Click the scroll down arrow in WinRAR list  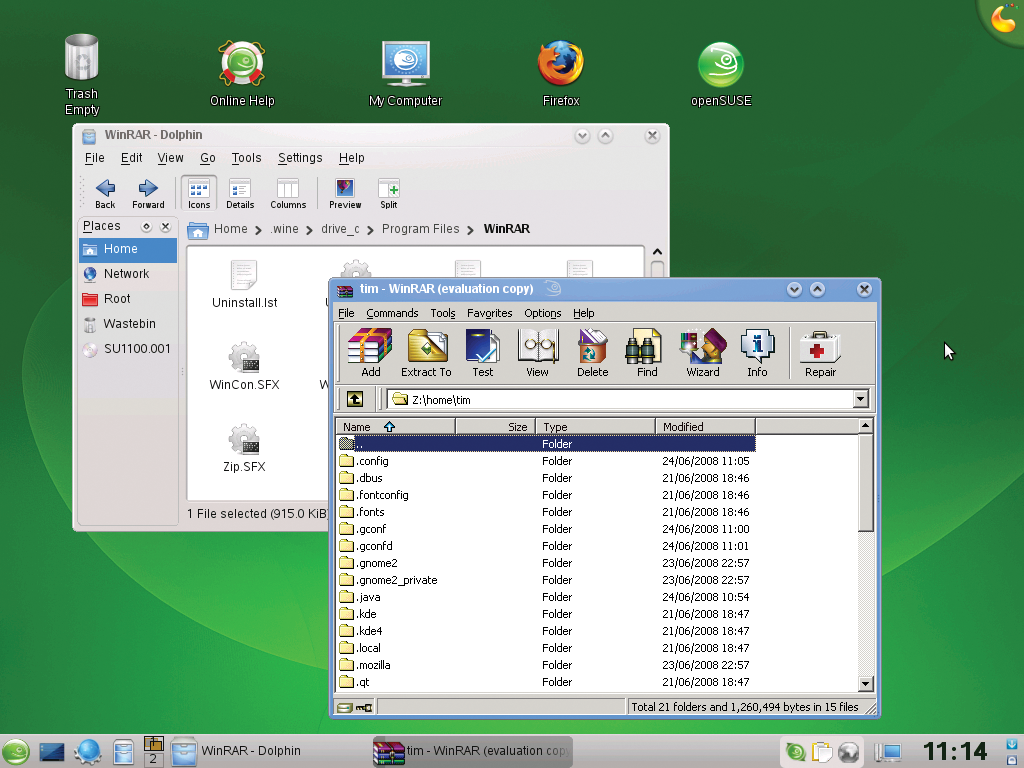[865, 684]
